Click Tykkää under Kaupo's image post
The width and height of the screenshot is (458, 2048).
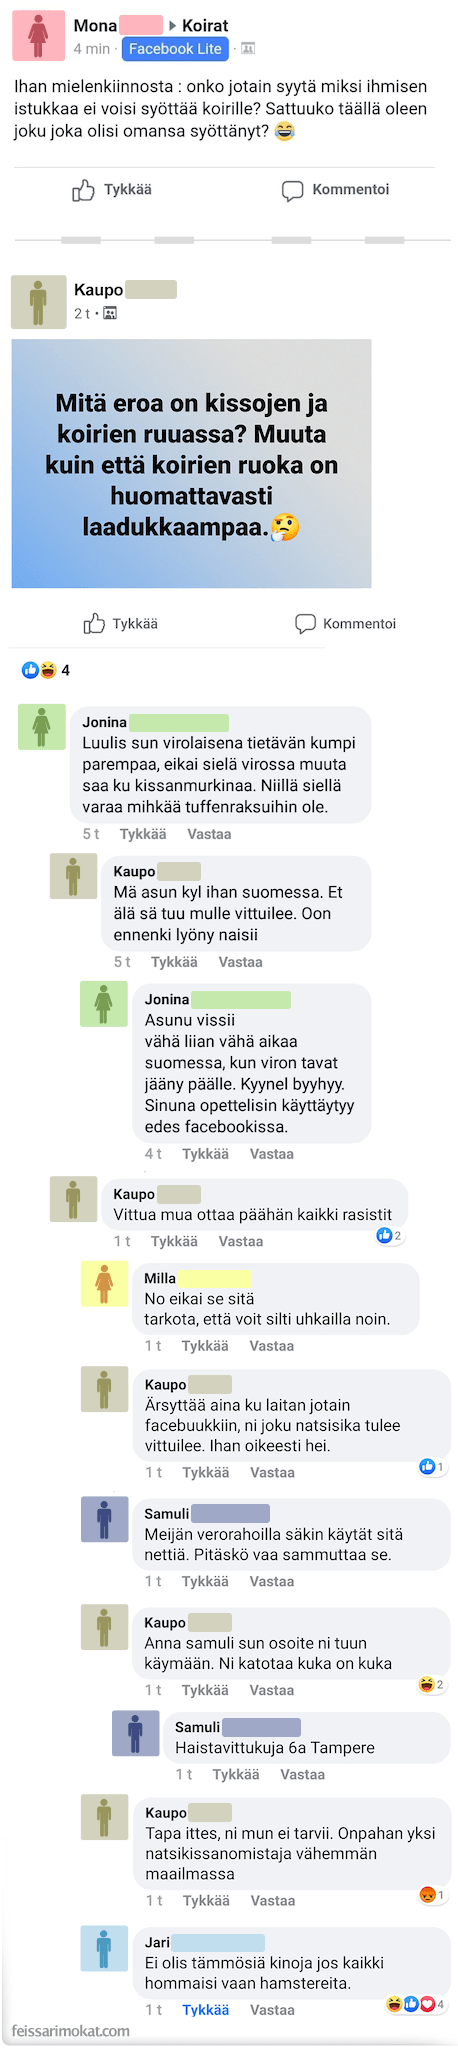(x=121, y=624)
